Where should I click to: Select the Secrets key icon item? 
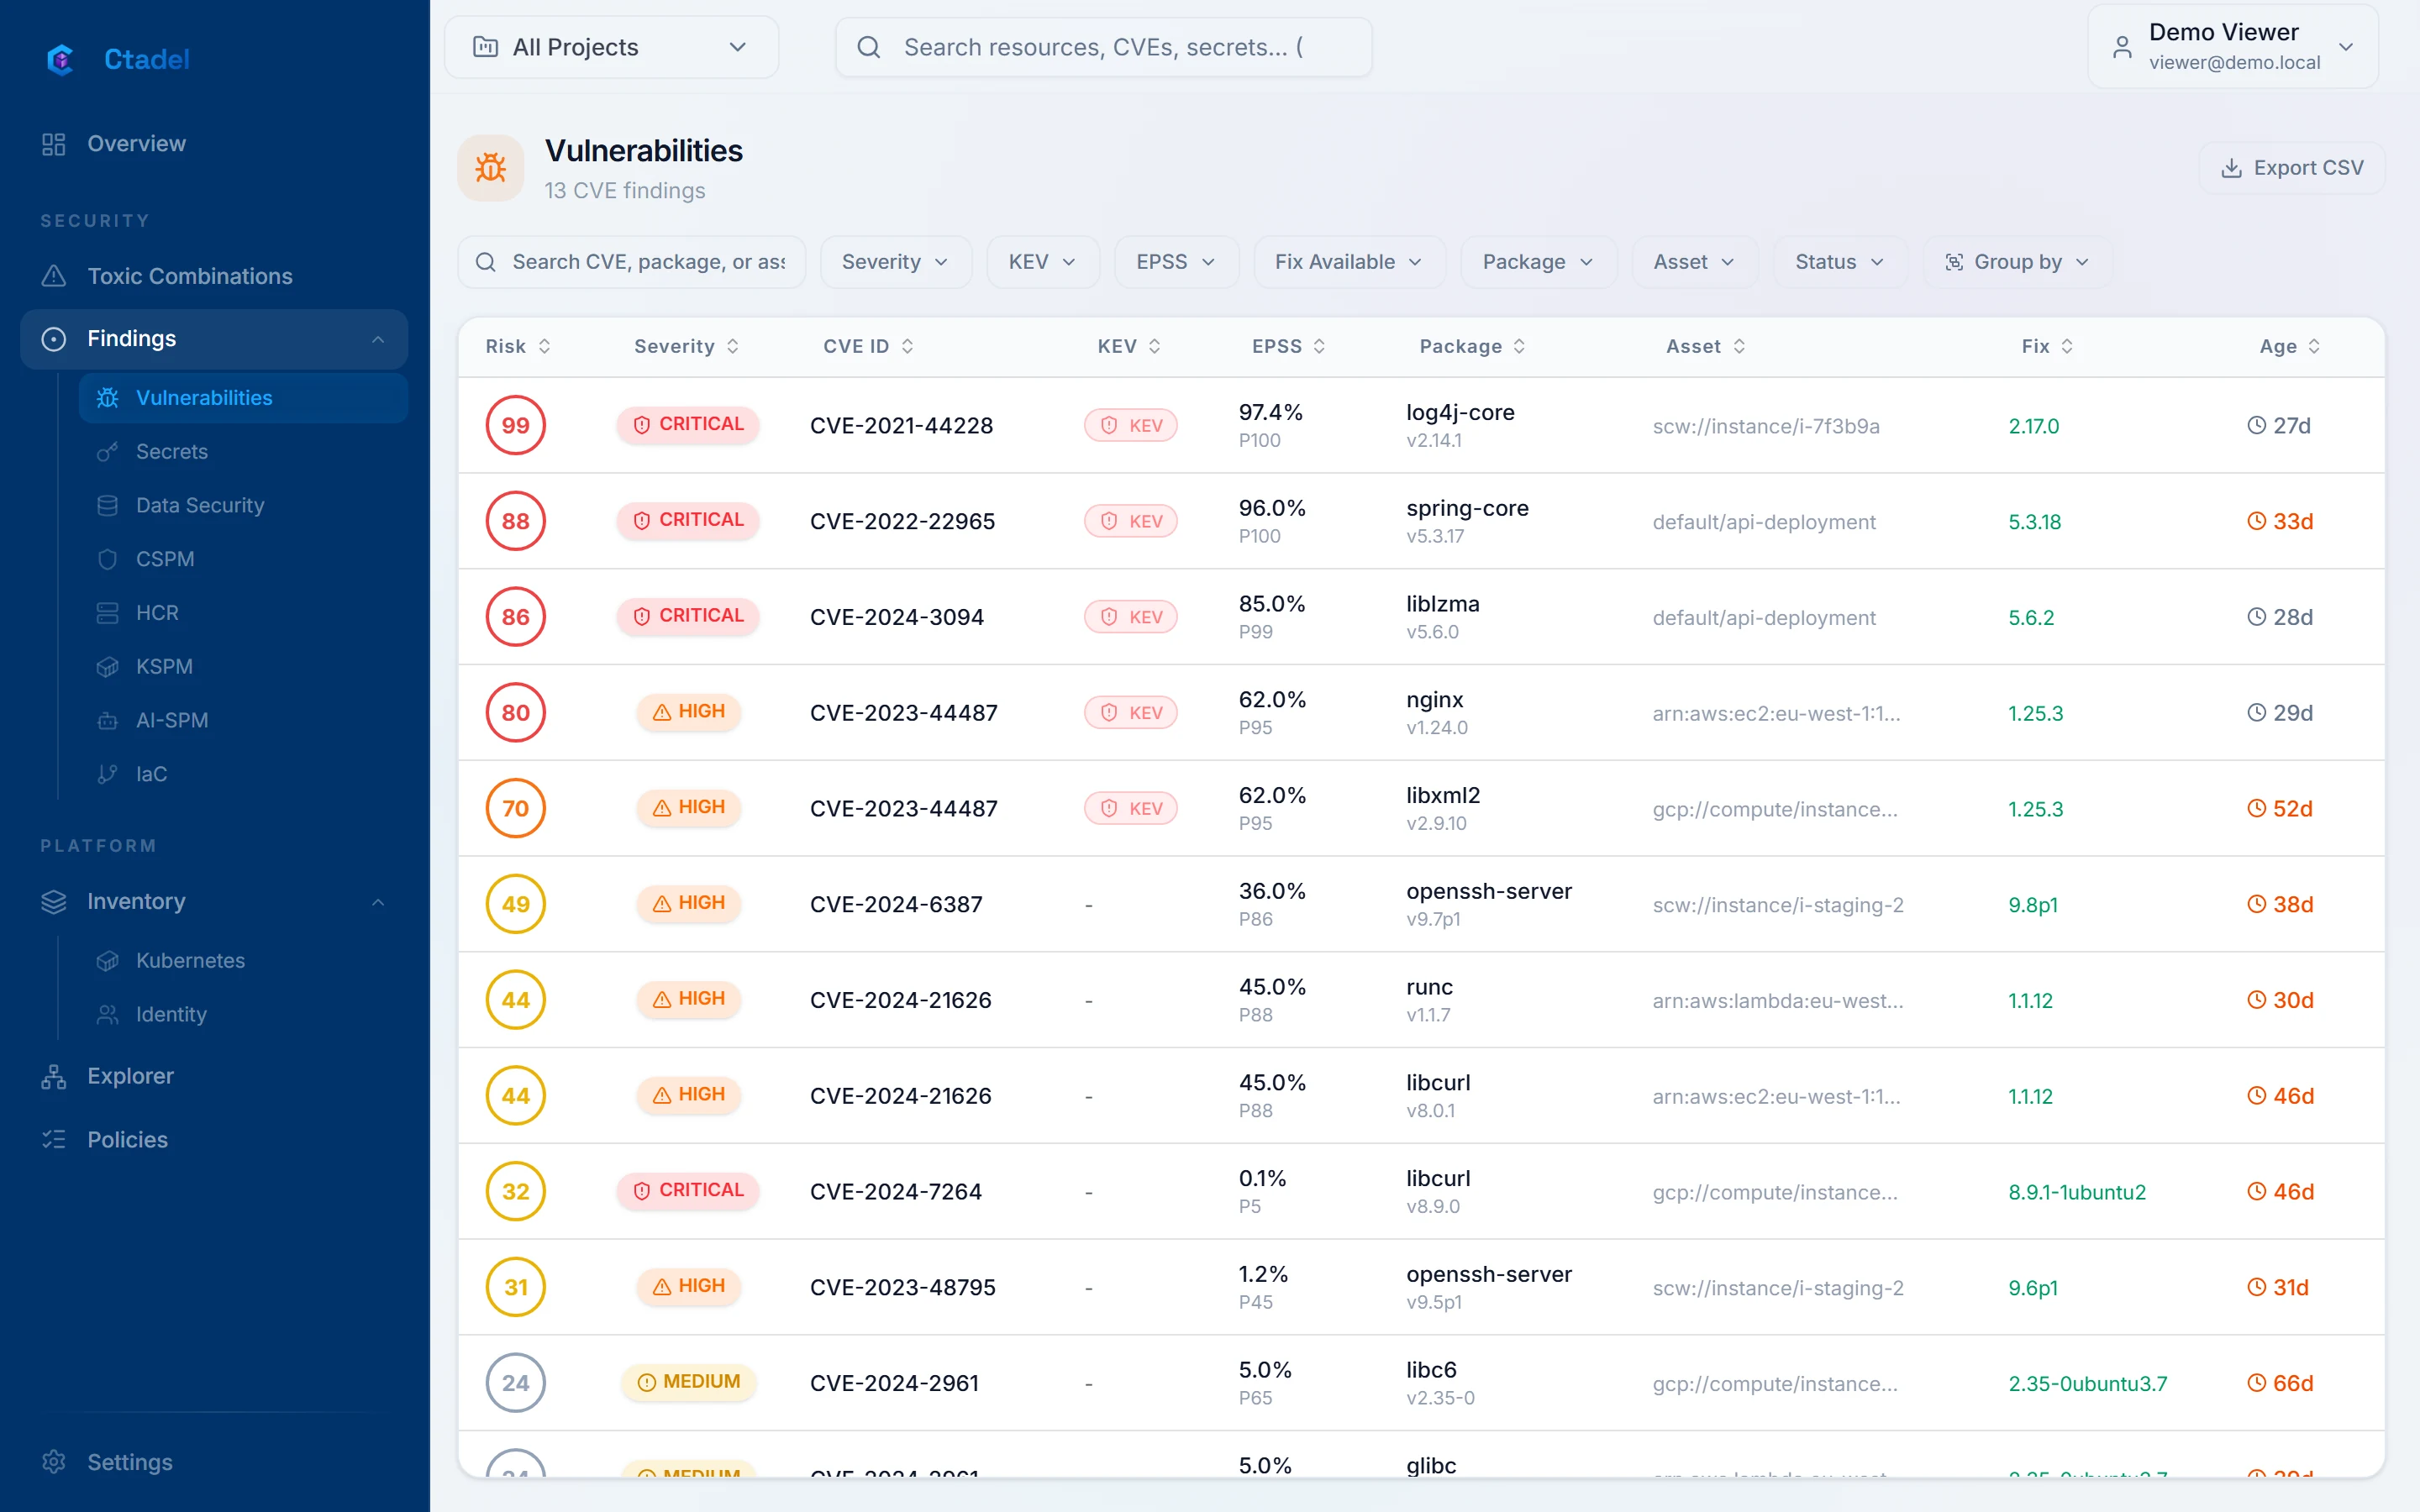(243, 451)
